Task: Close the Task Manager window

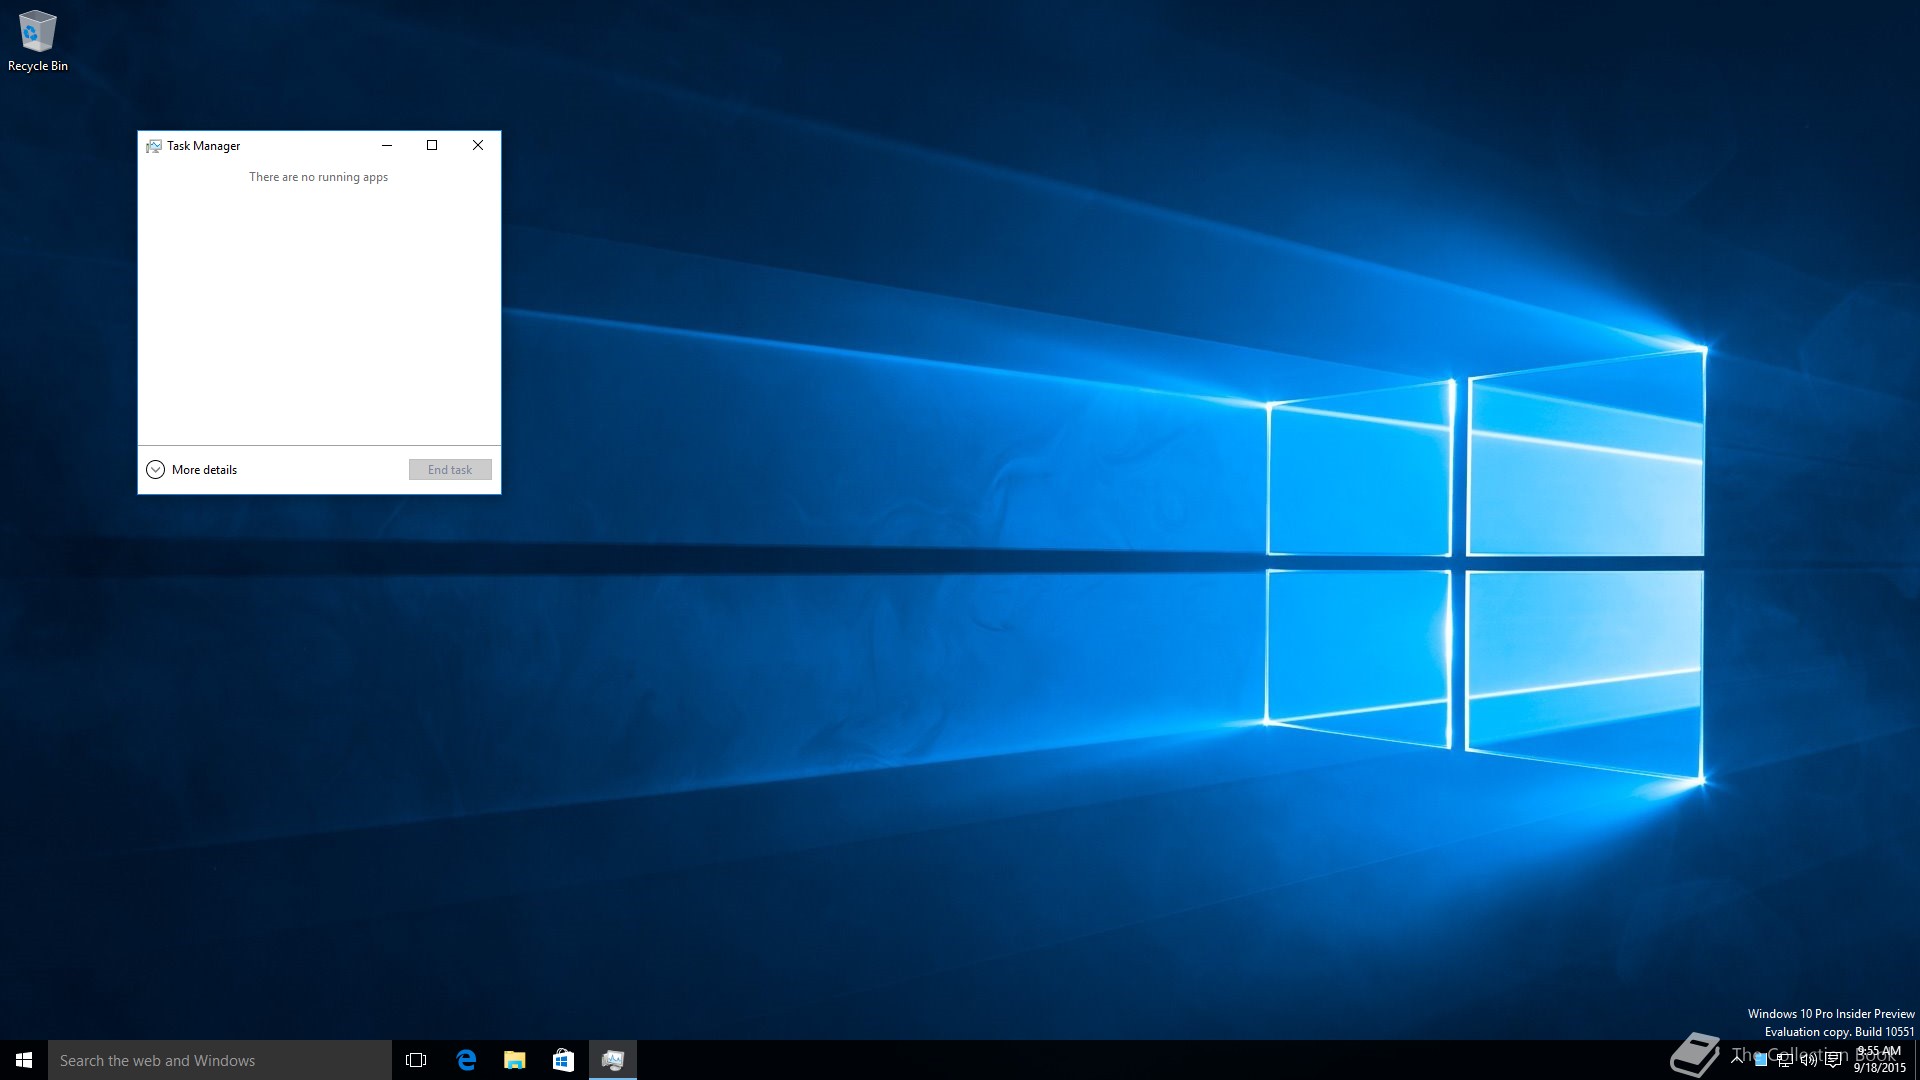Action: [x=478, y=145]
